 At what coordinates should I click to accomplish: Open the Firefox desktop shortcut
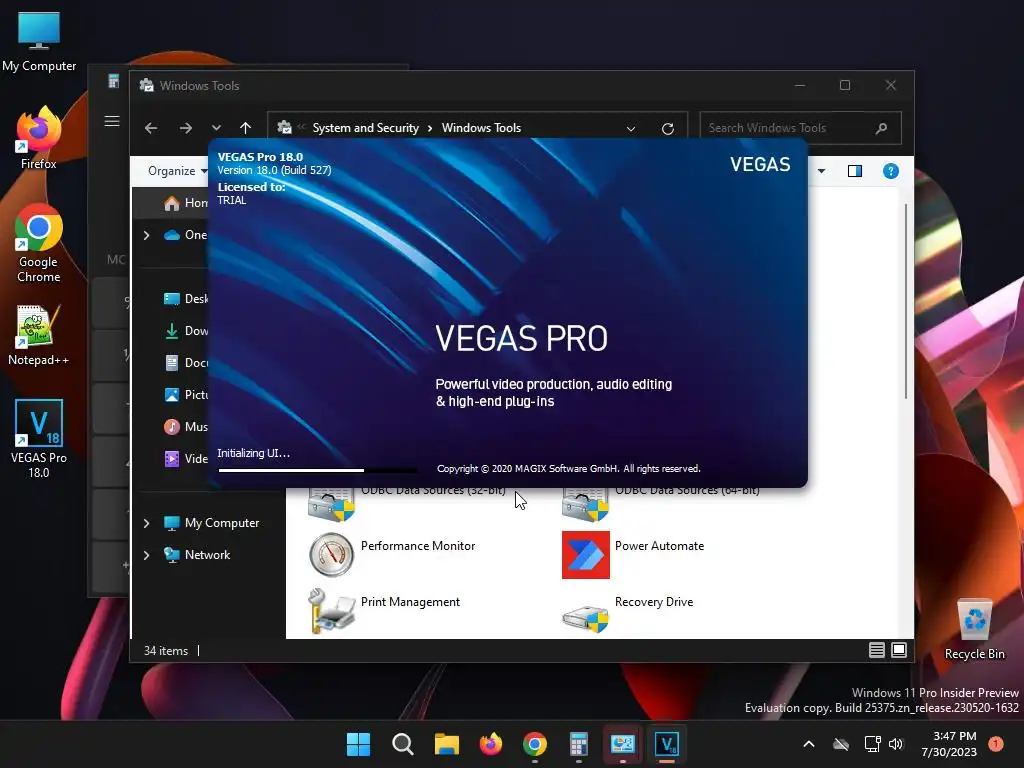tap(39, 138)
